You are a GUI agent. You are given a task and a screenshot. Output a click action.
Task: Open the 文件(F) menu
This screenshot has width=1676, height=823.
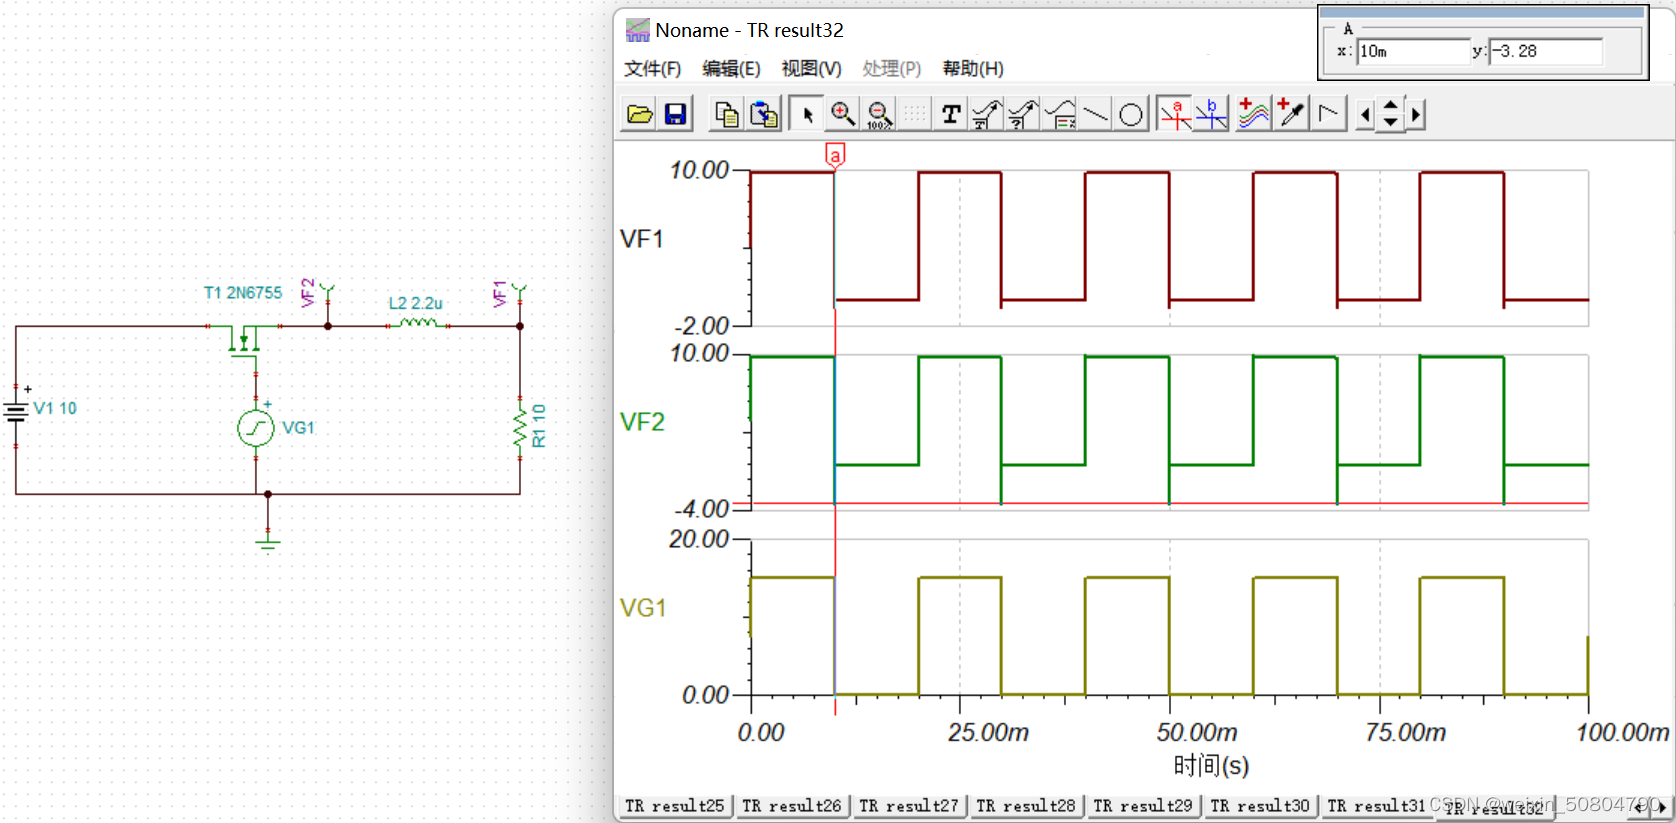point(652,68)
